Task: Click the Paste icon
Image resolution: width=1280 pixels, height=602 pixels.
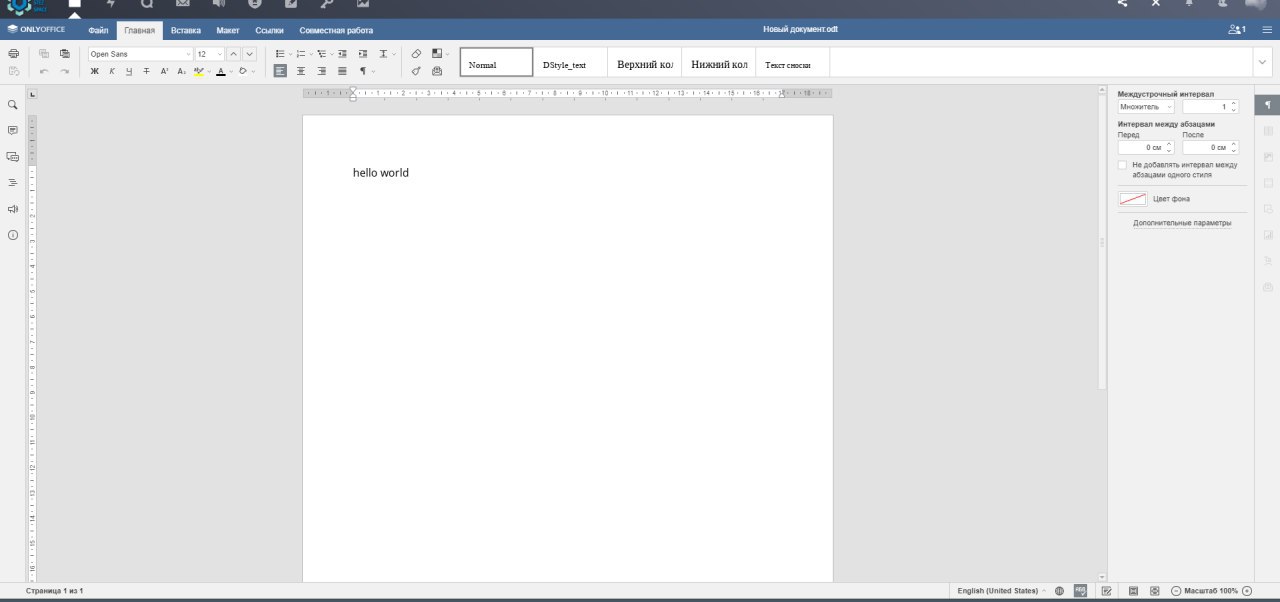Action: pos(65,54)
